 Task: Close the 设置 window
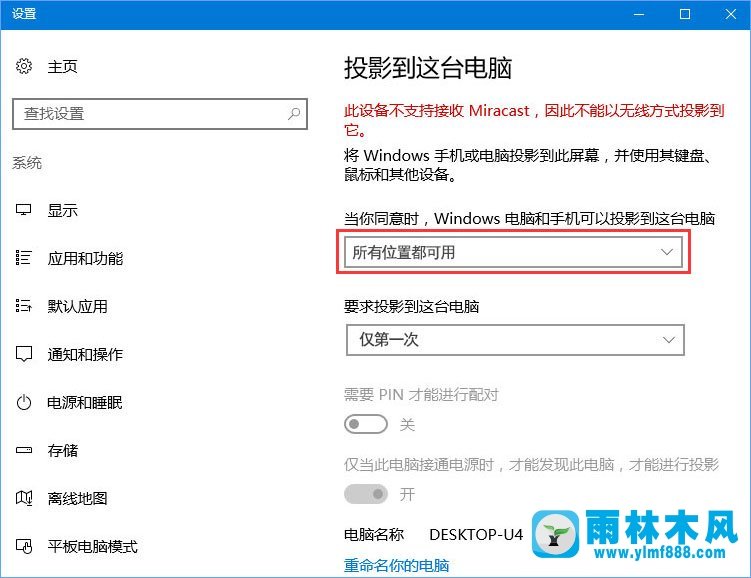730,14
